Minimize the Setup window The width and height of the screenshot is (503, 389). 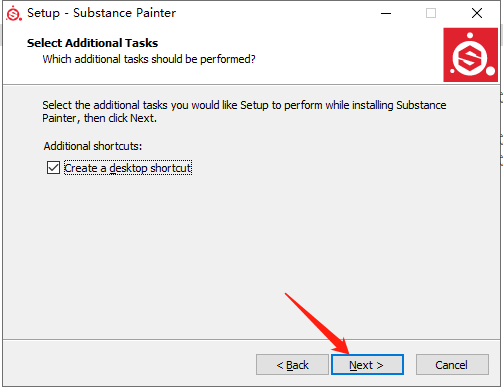click(x=386, y=13)
